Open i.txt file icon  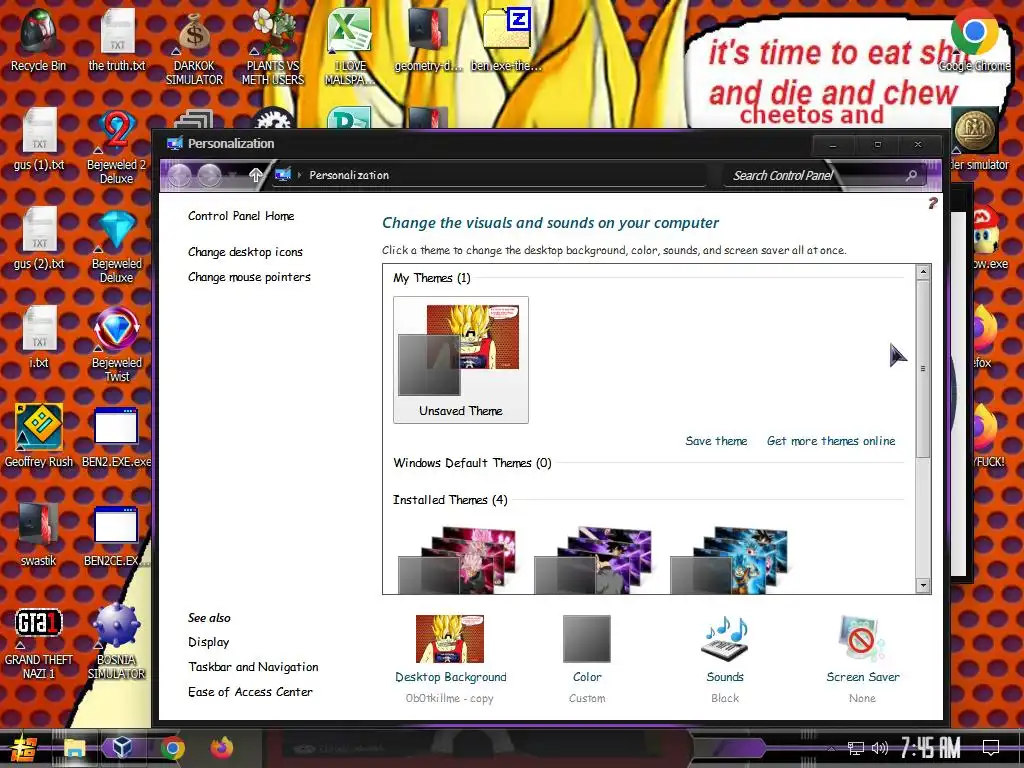(39, 337)
